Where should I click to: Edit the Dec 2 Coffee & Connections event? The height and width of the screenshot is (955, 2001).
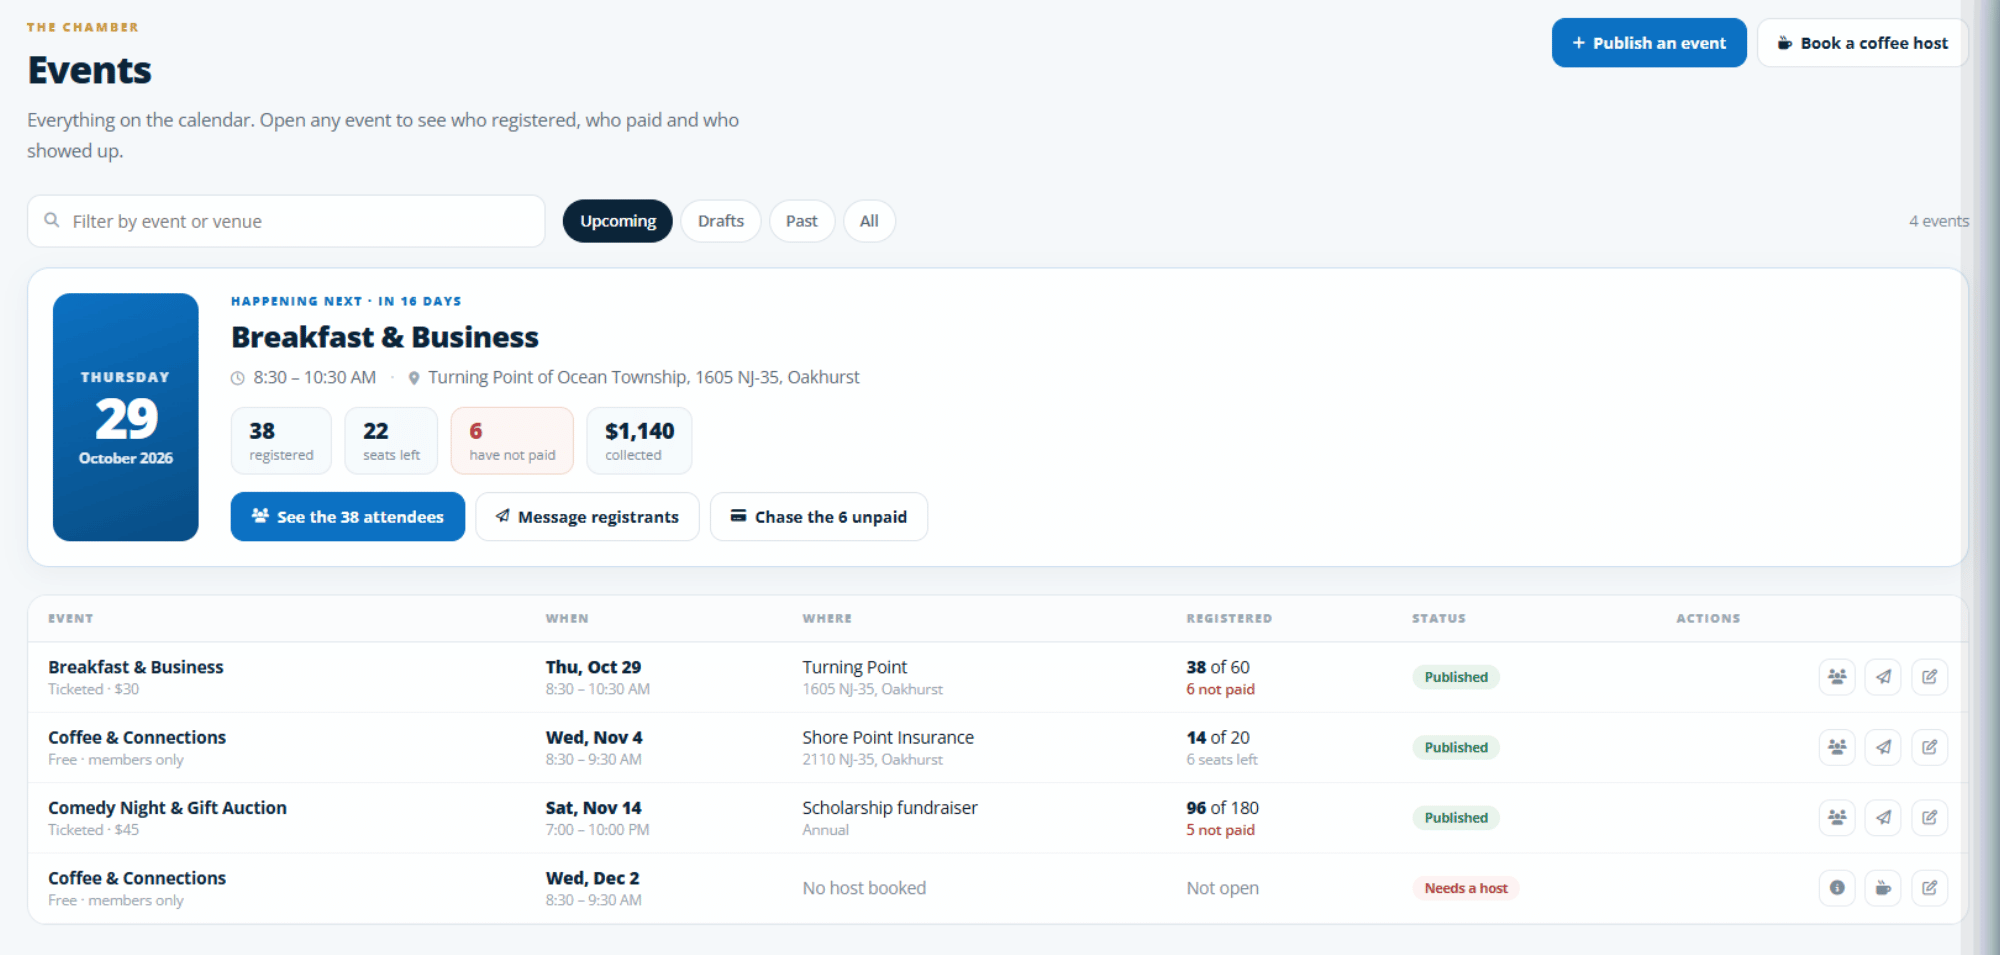click(1929, 888)
